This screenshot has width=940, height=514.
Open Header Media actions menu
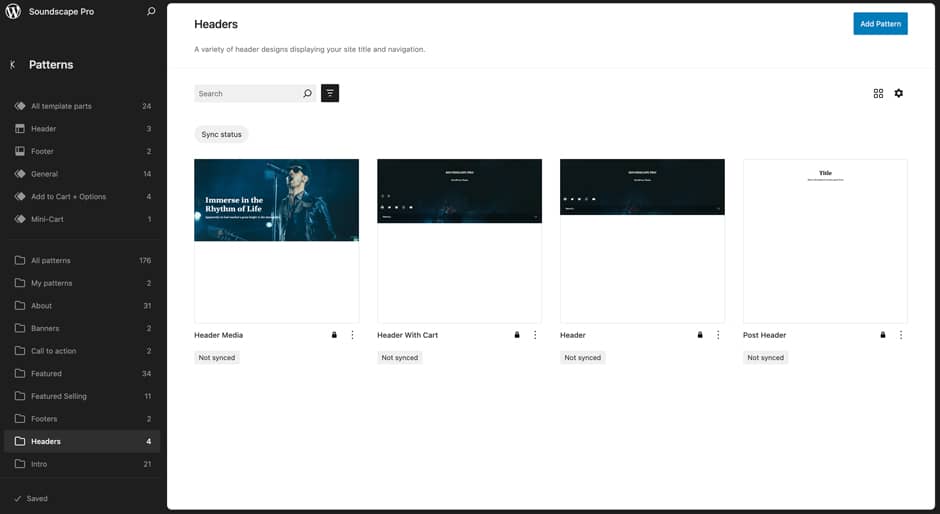coord(352,335)
